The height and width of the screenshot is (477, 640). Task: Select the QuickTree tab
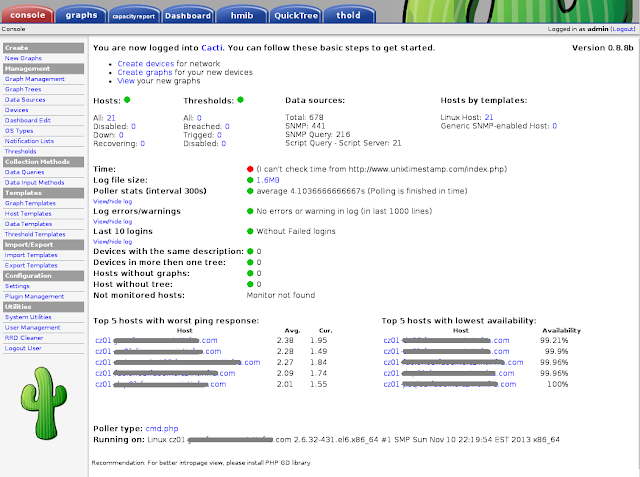click(x=296, y=16)
